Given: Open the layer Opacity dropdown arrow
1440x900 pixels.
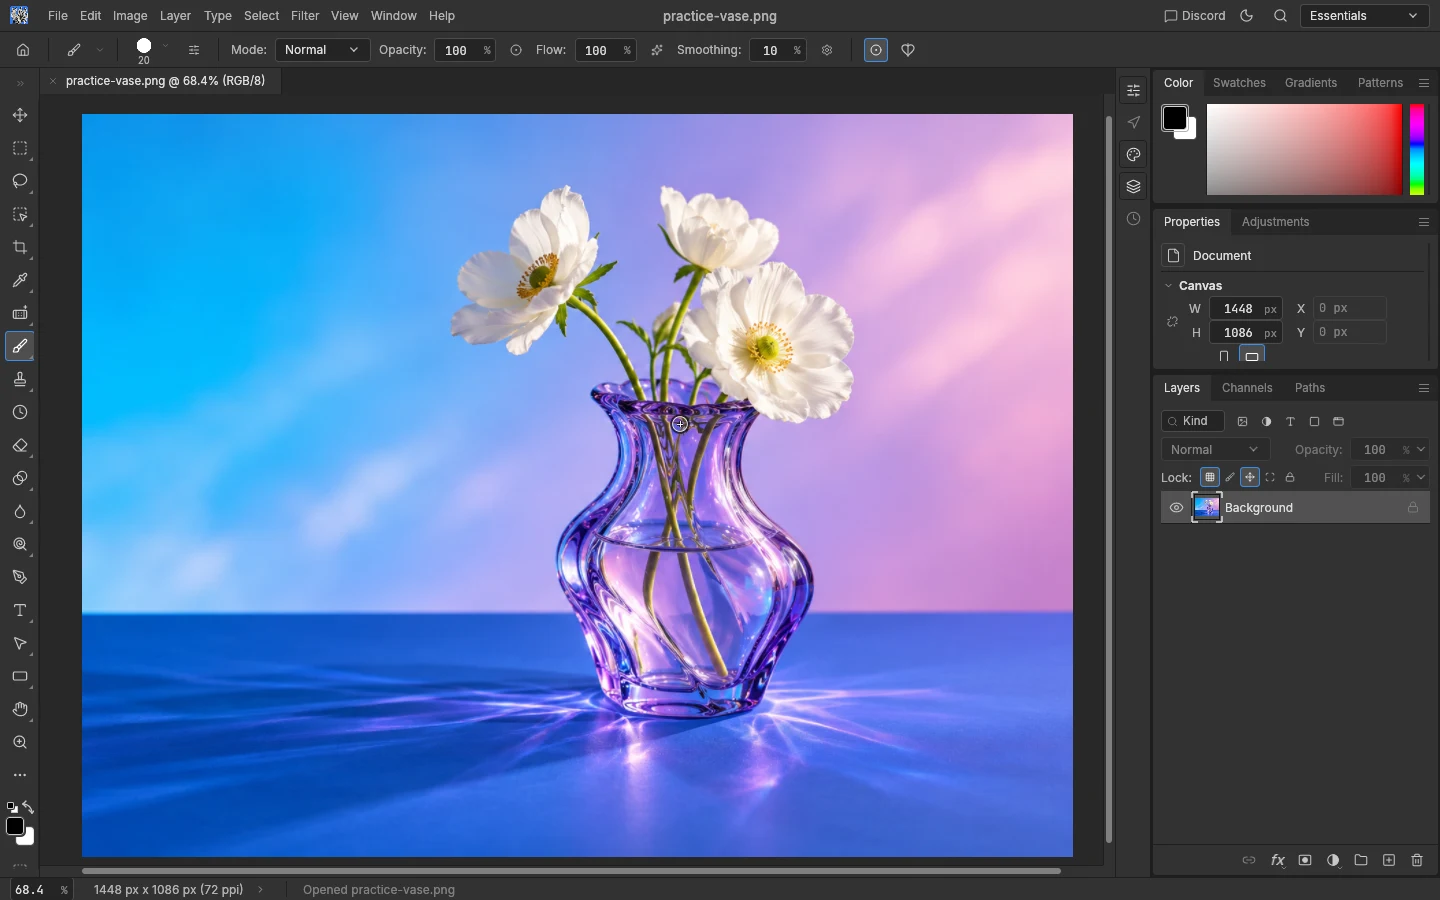Looking at the screenshot, I should [x=1421, y=450].
